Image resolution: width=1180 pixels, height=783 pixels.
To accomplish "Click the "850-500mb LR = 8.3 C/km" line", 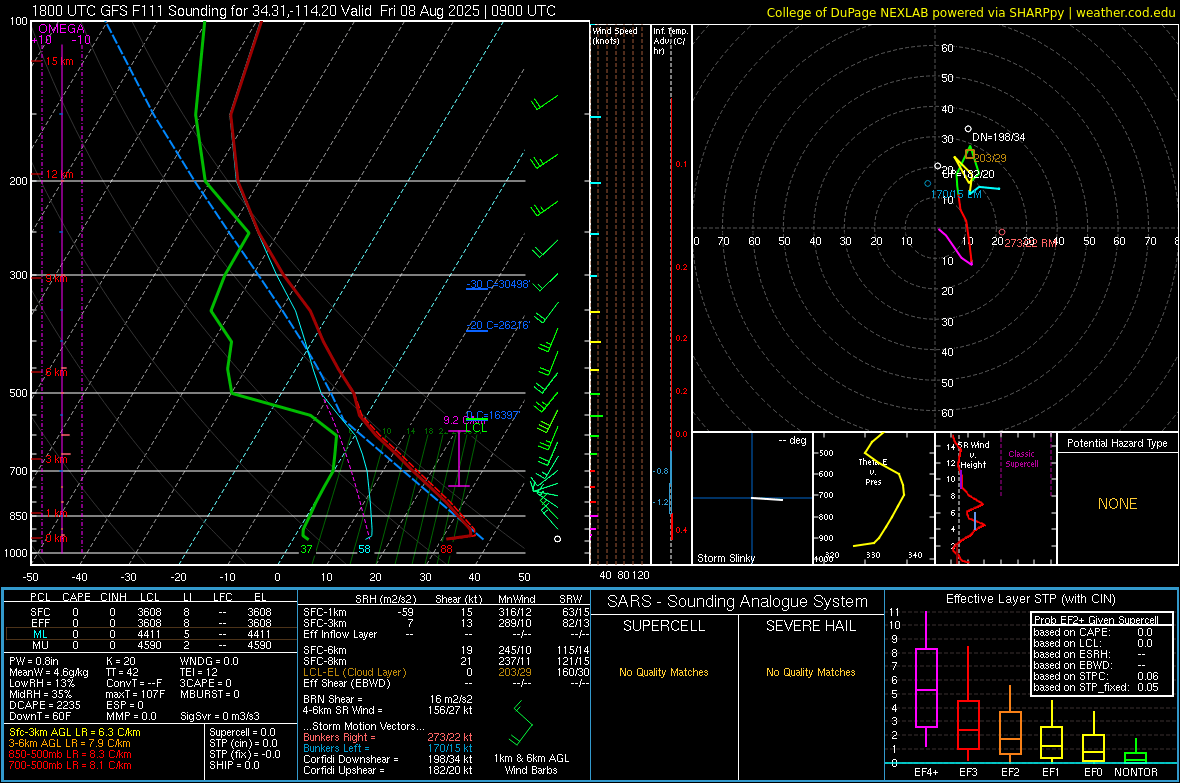I will click(x=70, y=754).
